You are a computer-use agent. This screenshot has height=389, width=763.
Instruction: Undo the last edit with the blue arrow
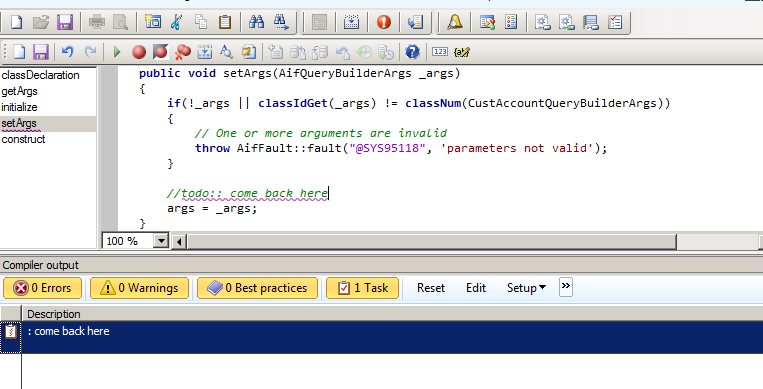[68, 52]
